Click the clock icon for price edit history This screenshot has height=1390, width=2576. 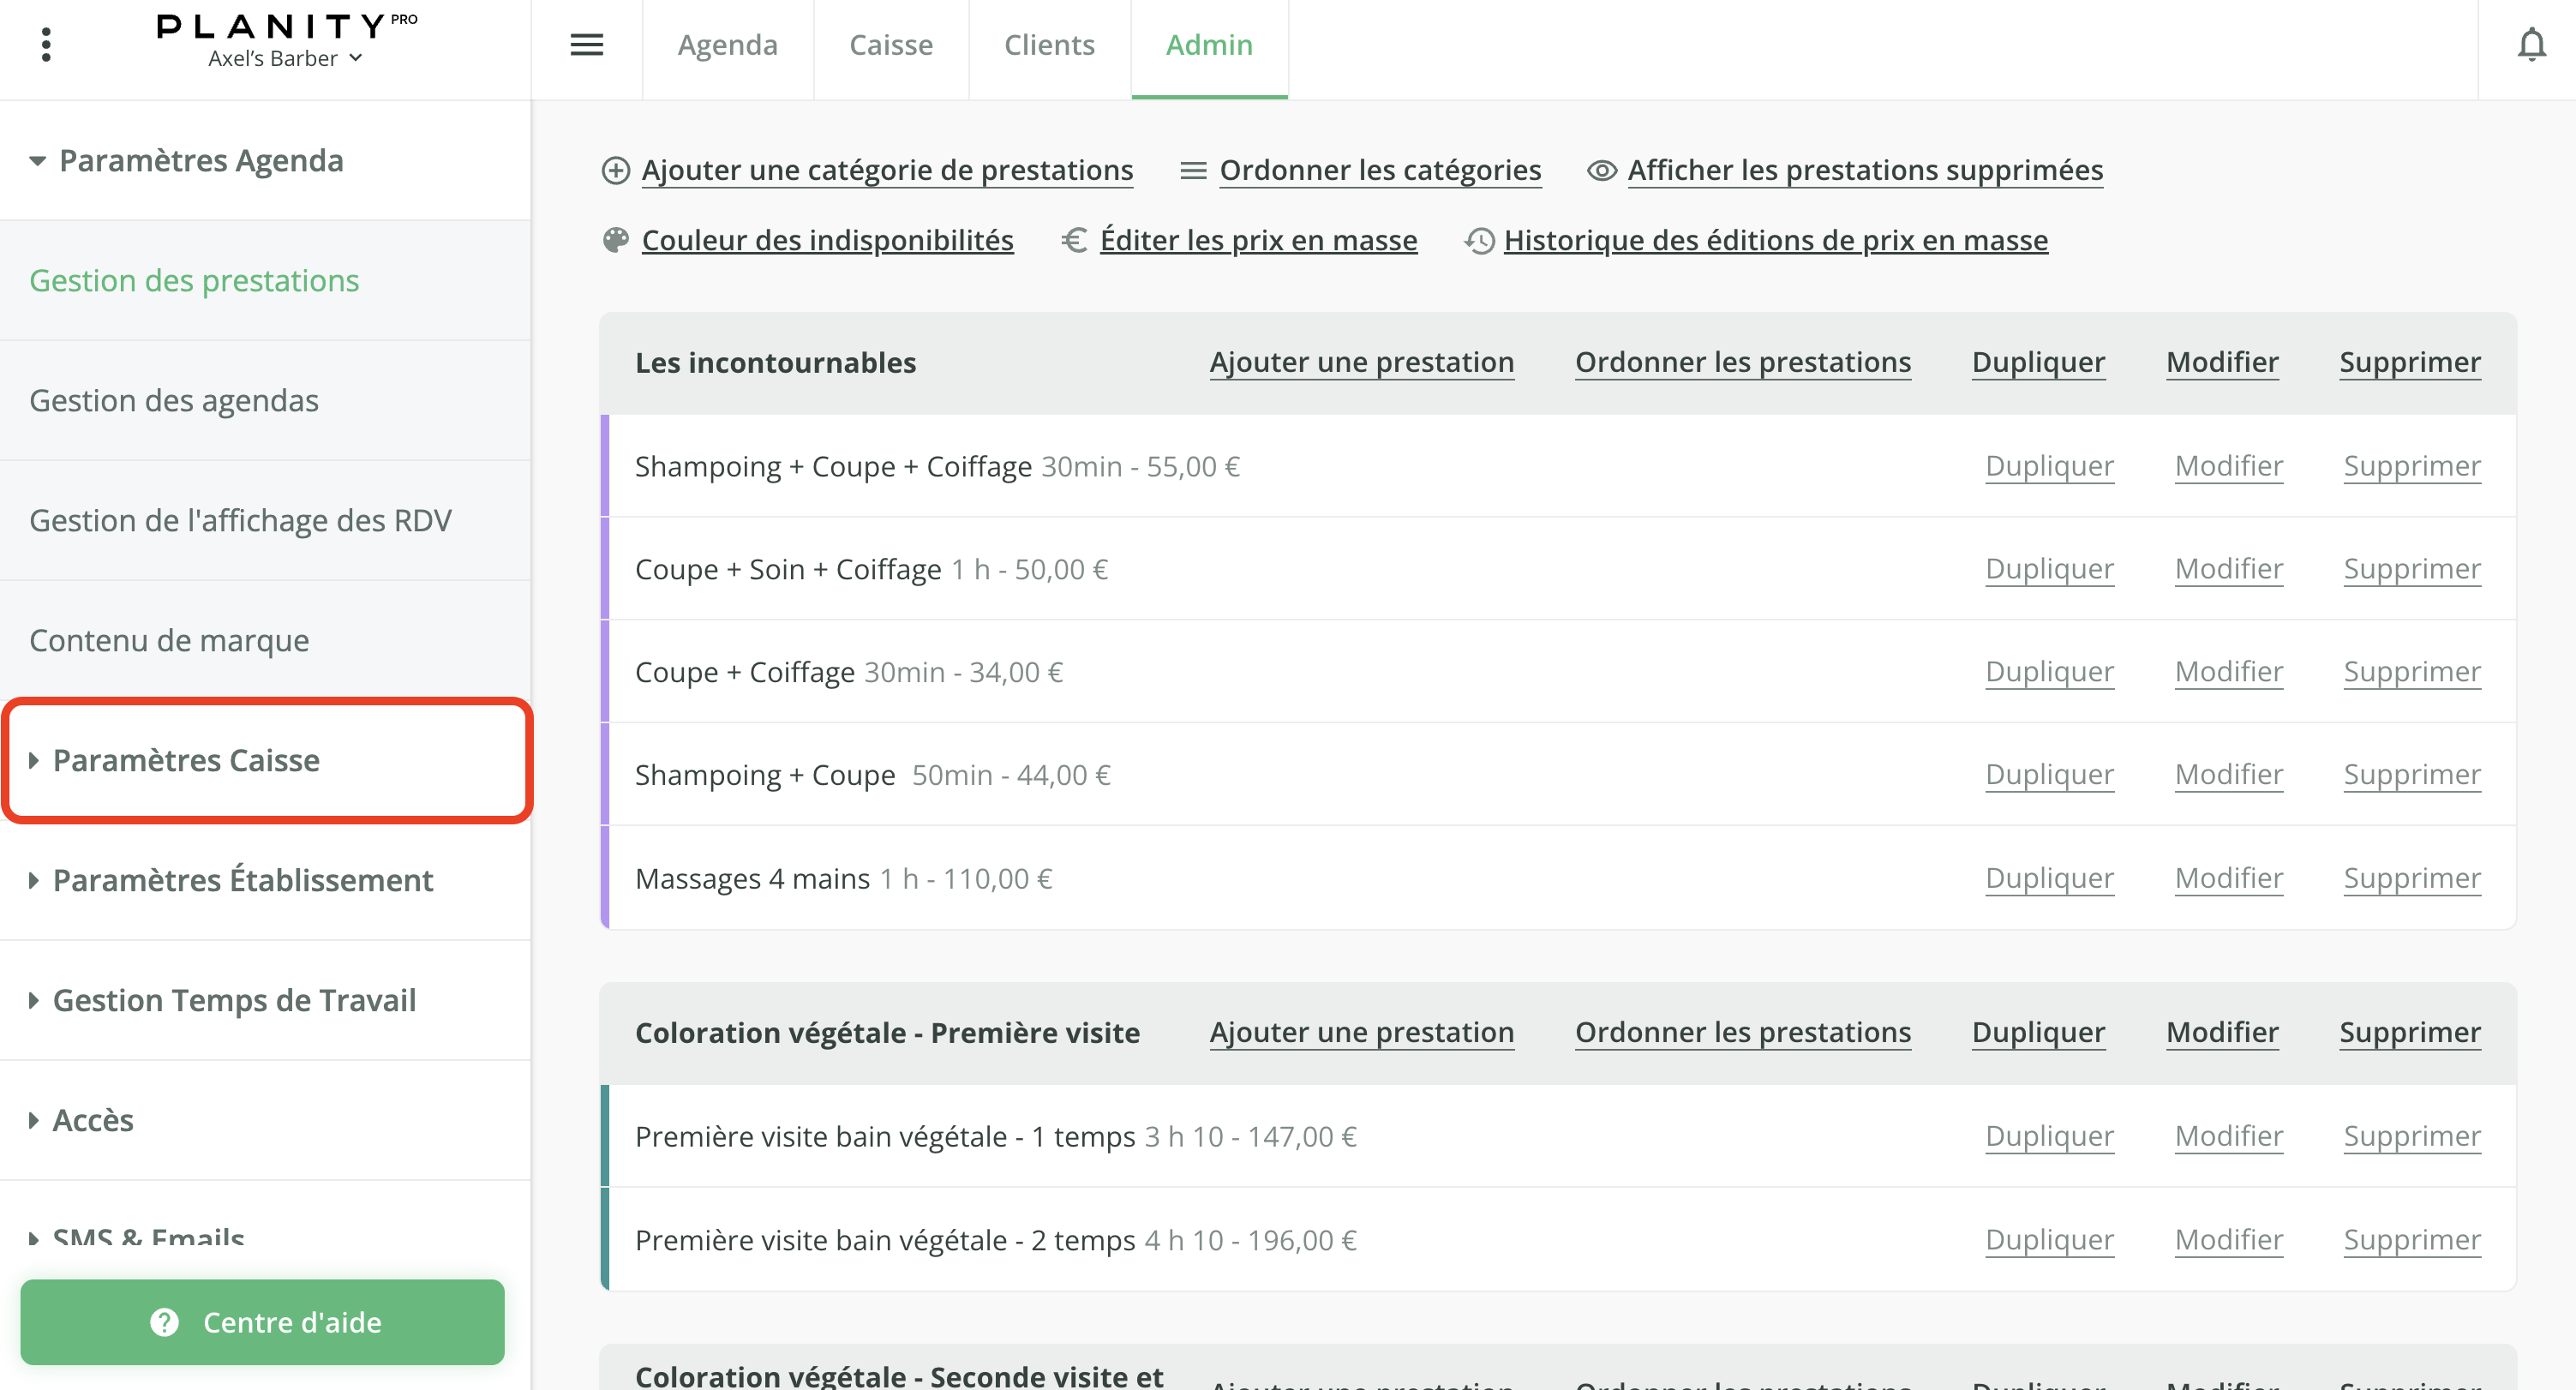pyautogui.click(x=1478, y=240)
